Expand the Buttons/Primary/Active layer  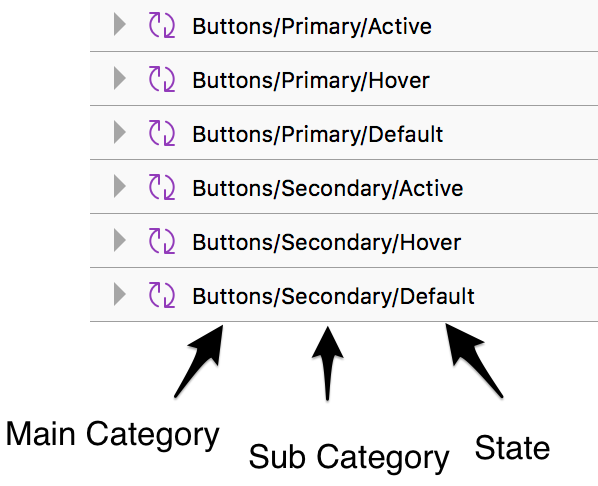[x=120, y=25]
